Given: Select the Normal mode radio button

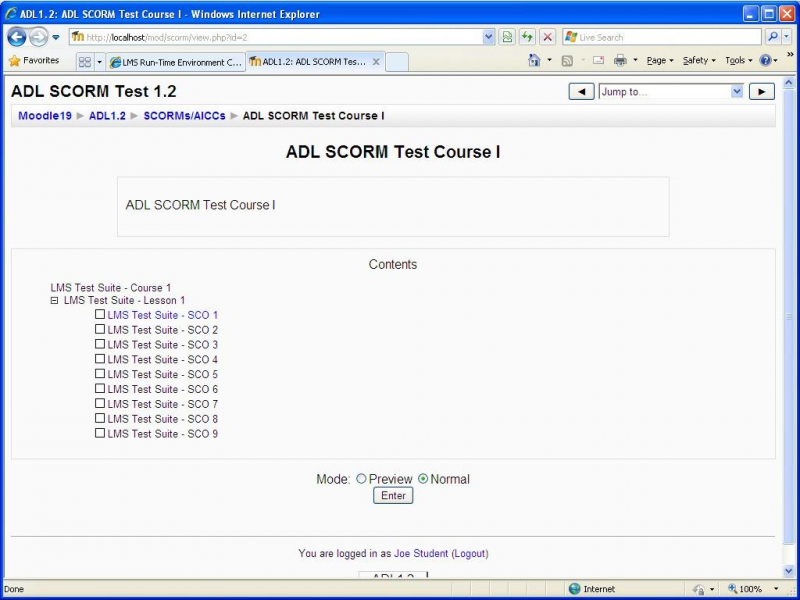Looking at the screenshot, I should pos(423,479).
